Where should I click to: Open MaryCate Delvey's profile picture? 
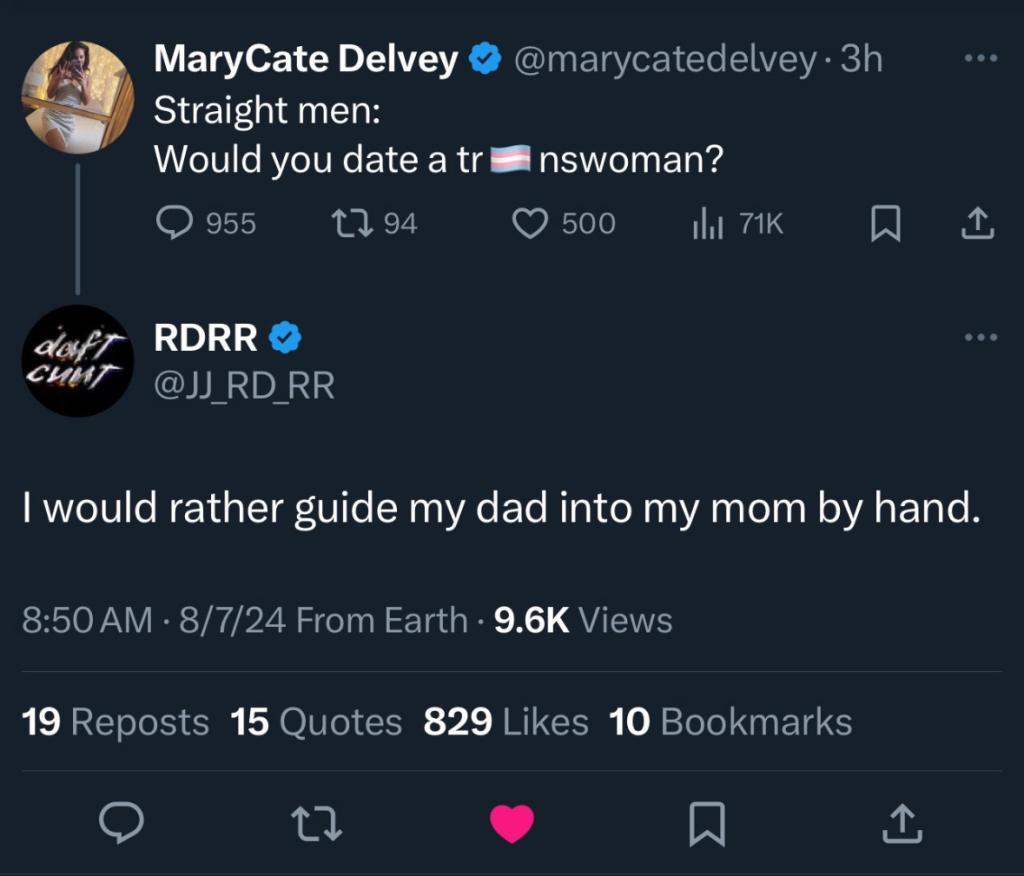(78, 96)
